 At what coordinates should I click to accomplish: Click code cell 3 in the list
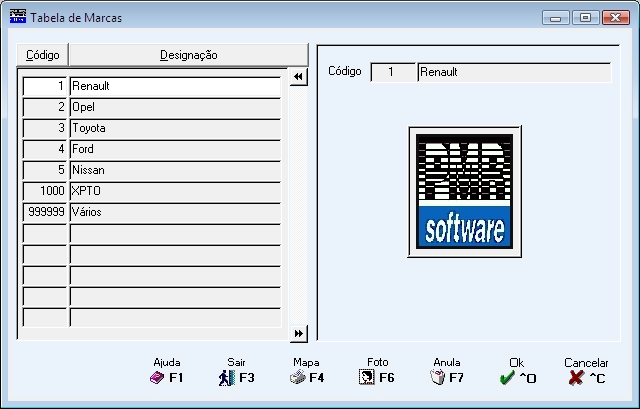point(45,129)
